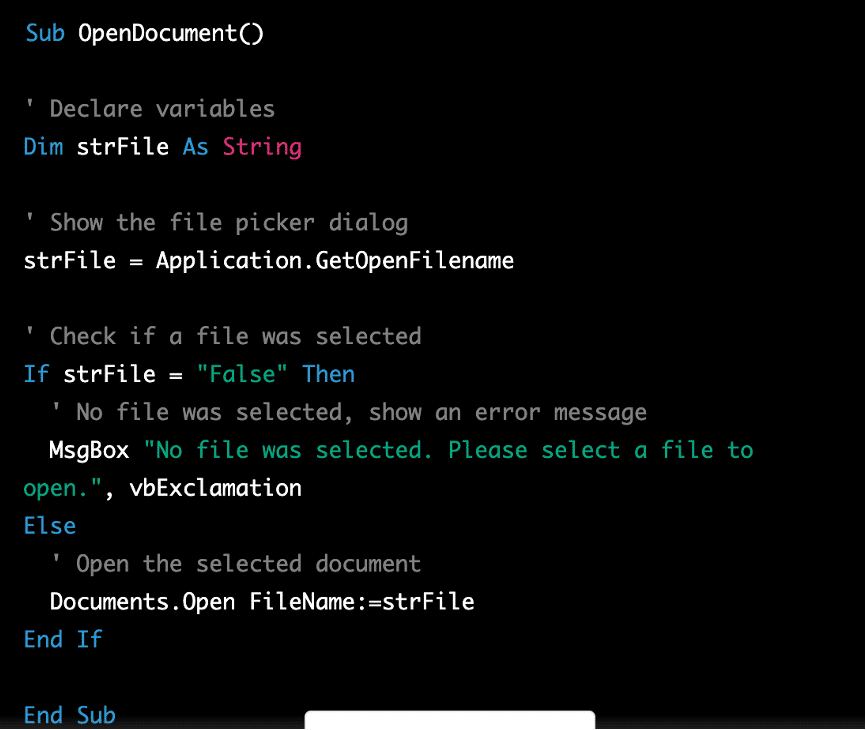Image resolution: width=866 pixels, height=730 pixels.
Task: Click the comment "' Check if a file was selected"
Action: pos(223,336)
